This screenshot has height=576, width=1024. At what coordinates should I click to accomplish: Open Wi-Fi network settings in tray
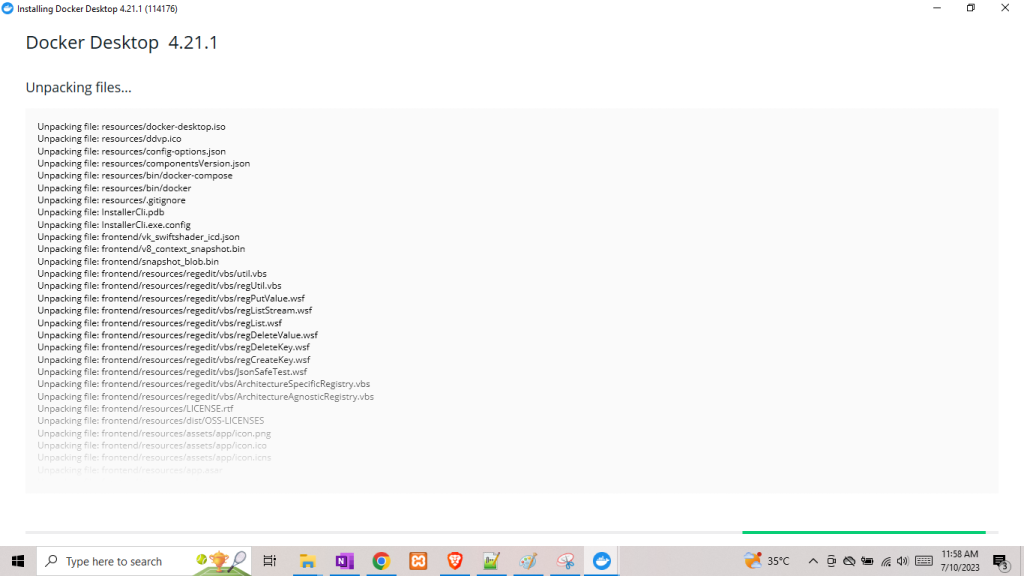point(886,561)
